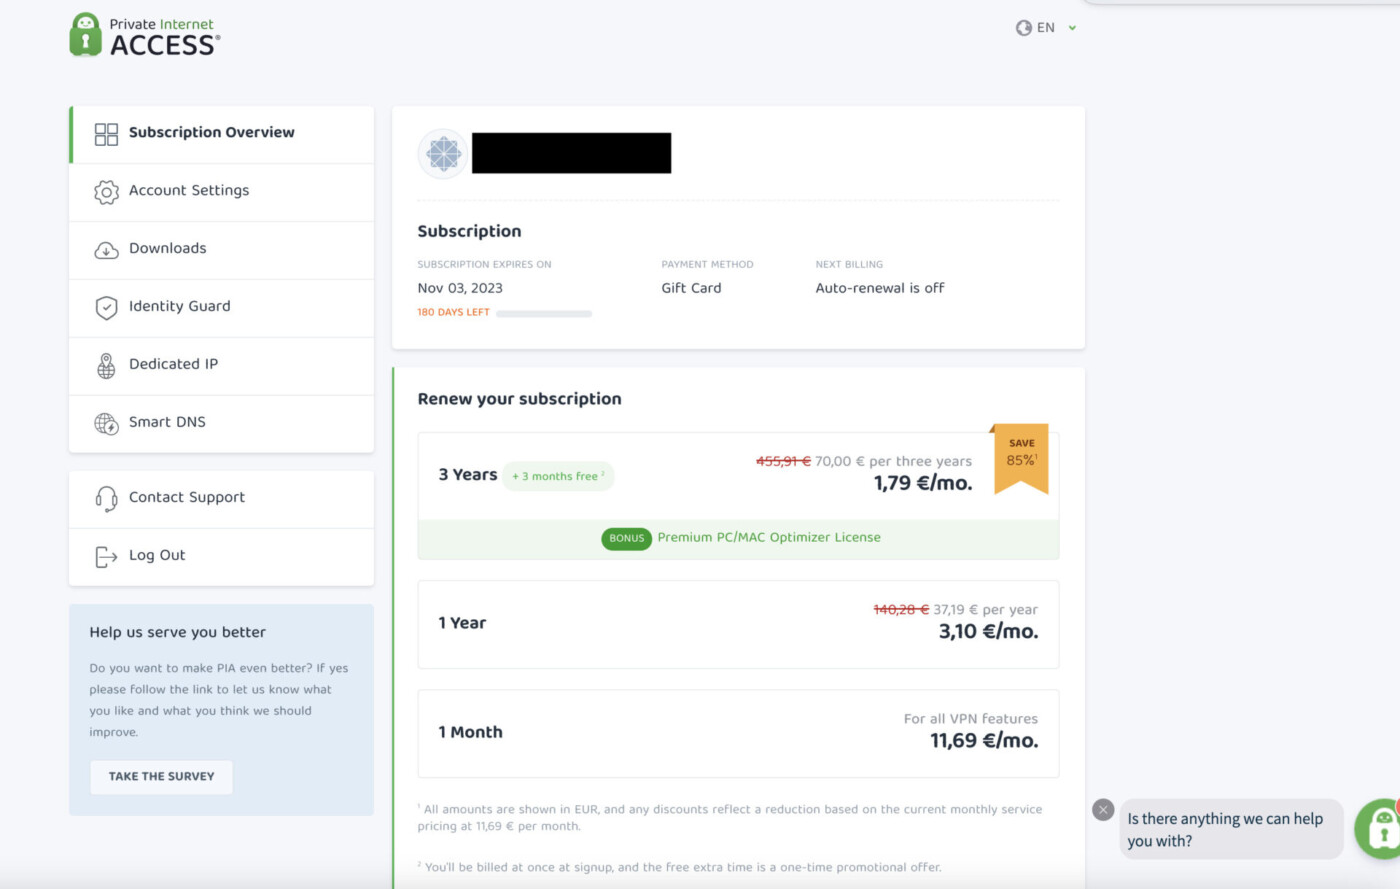Screen dimensions: 1400x889
Task: Open Identity Guard page
Action: (x=221, y=308)
